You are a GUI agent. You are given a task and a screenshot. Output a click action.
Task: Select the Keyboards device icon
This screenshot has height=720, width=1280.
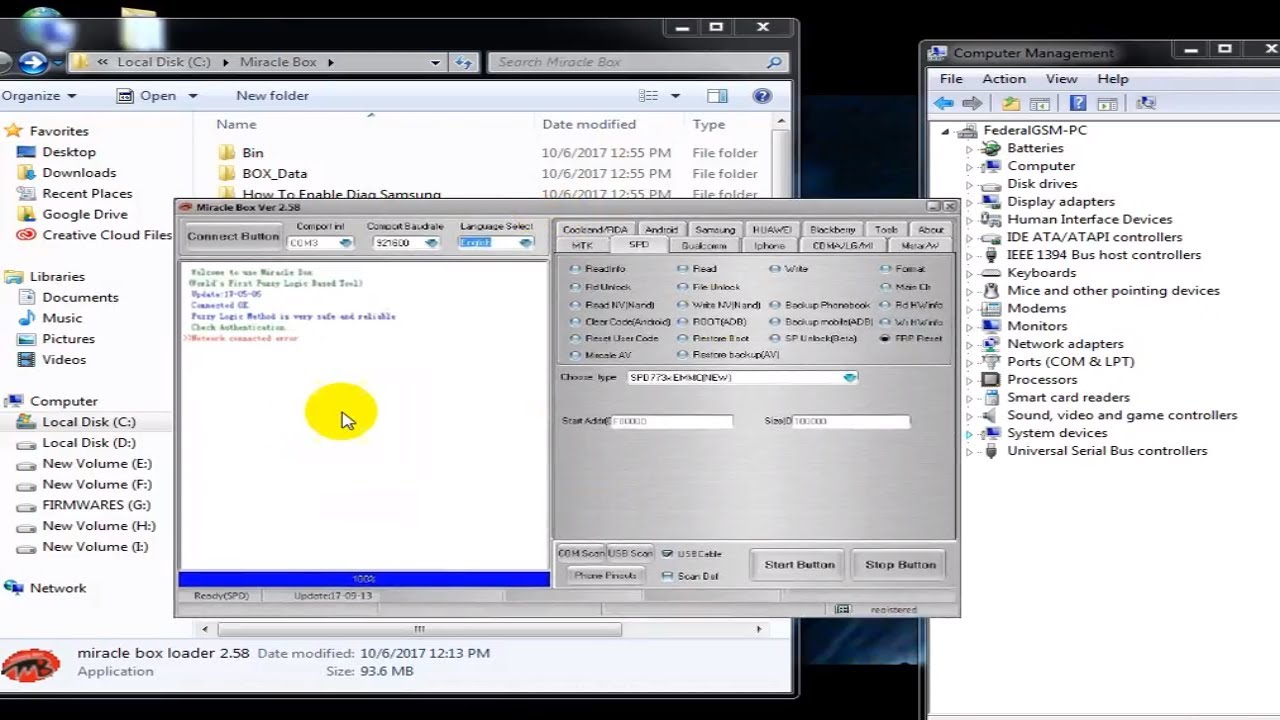pyautogui.click(x=991, y=273)
